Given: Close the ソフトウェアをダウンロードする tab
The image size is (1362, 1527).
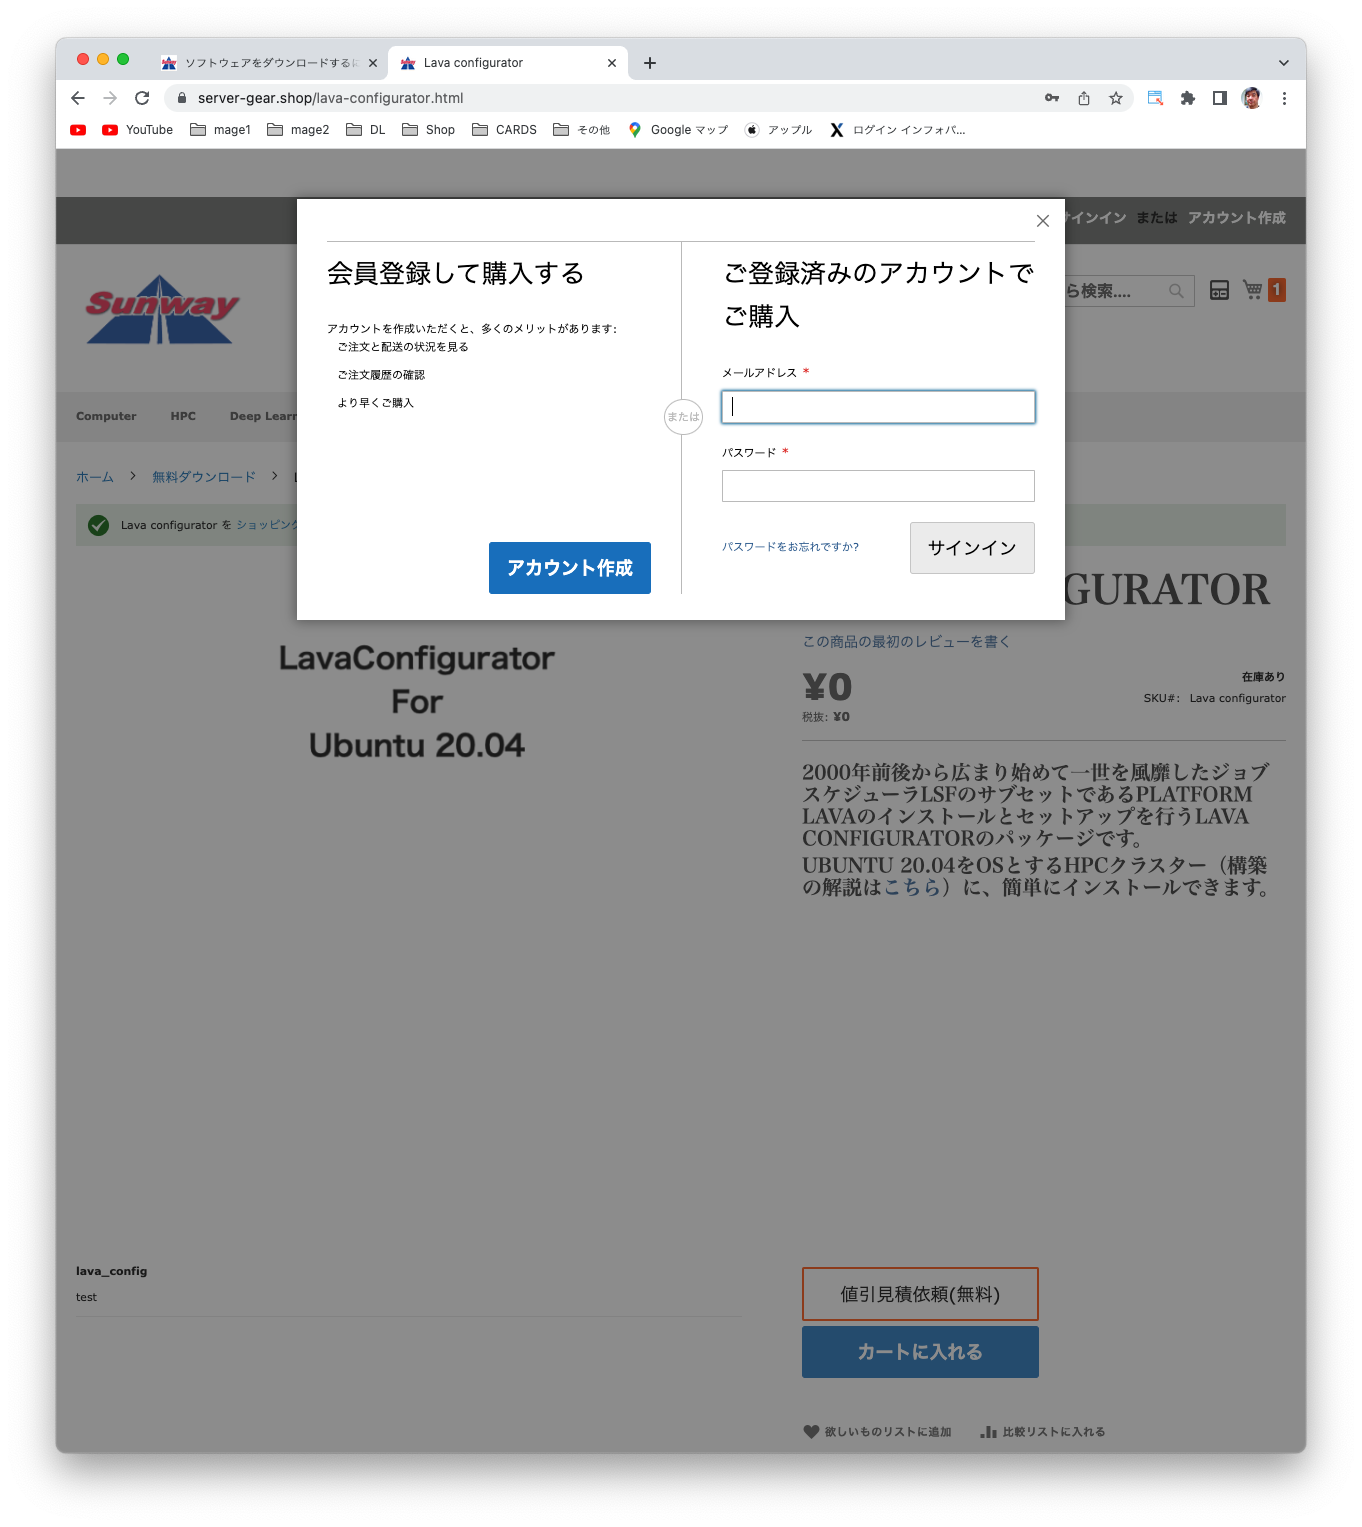Looking at the screenshot, I should tap(373, 63).
